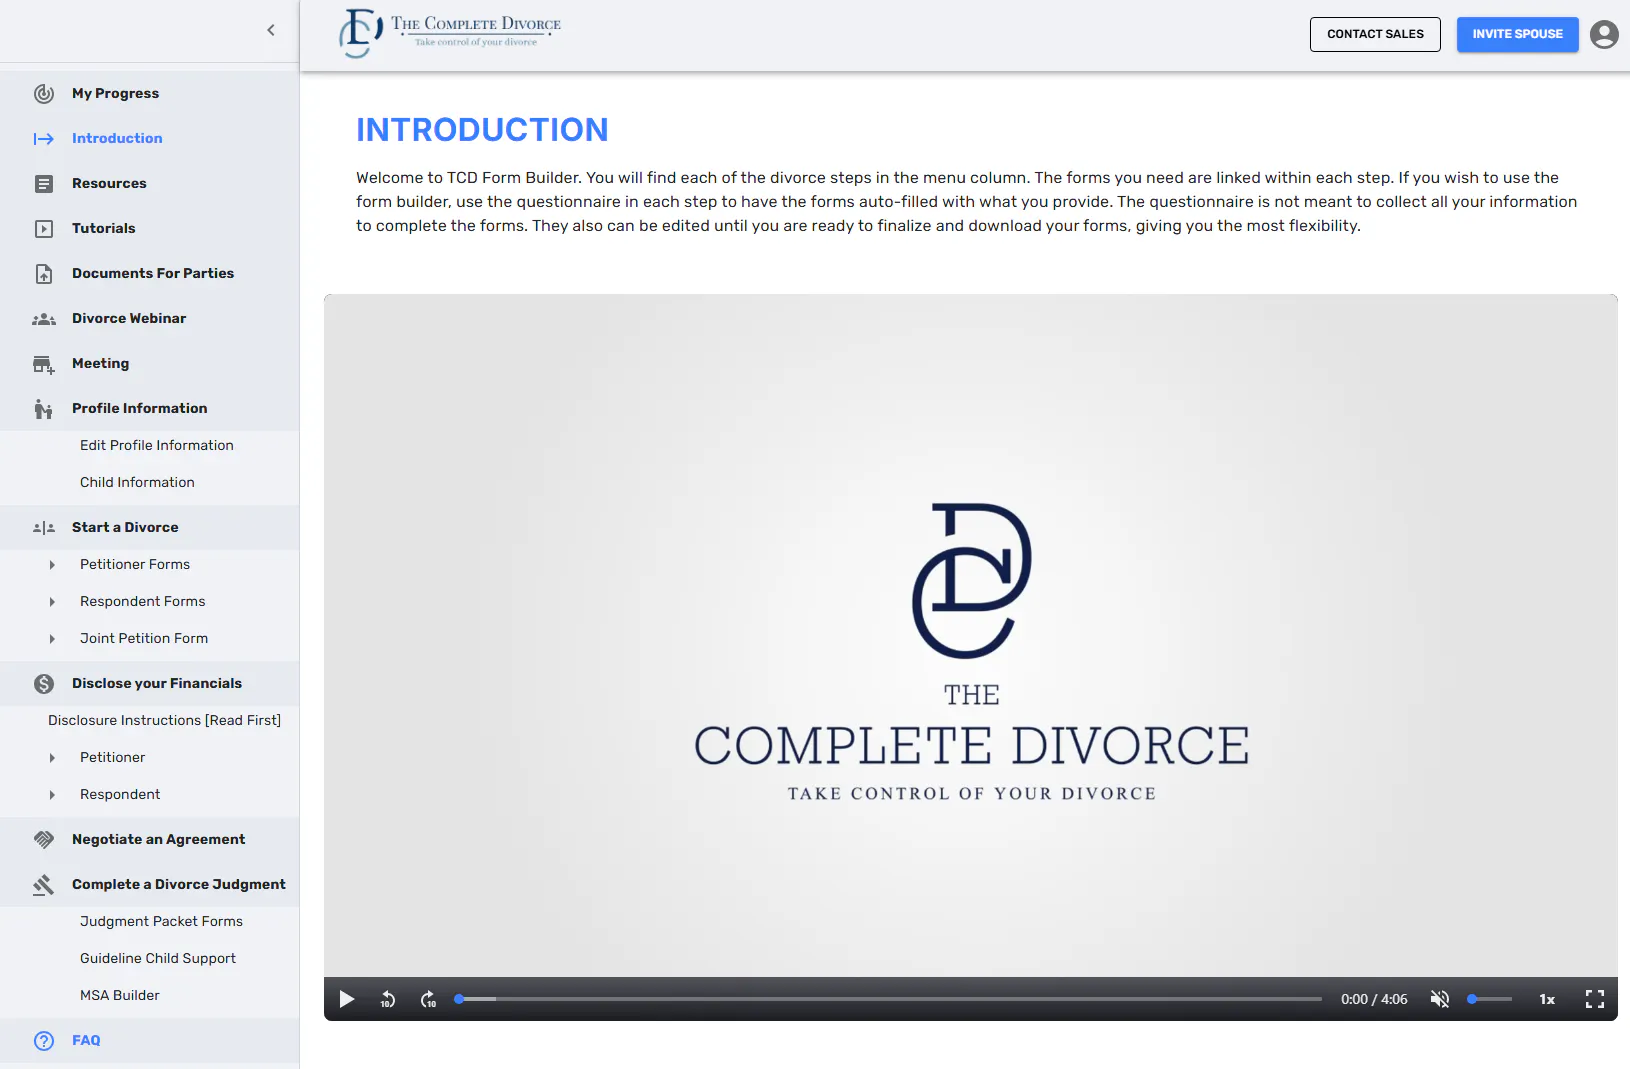Click the Profile Information heading
This screenshot has width=1630, height=1069.
click(x=140, y=409)
